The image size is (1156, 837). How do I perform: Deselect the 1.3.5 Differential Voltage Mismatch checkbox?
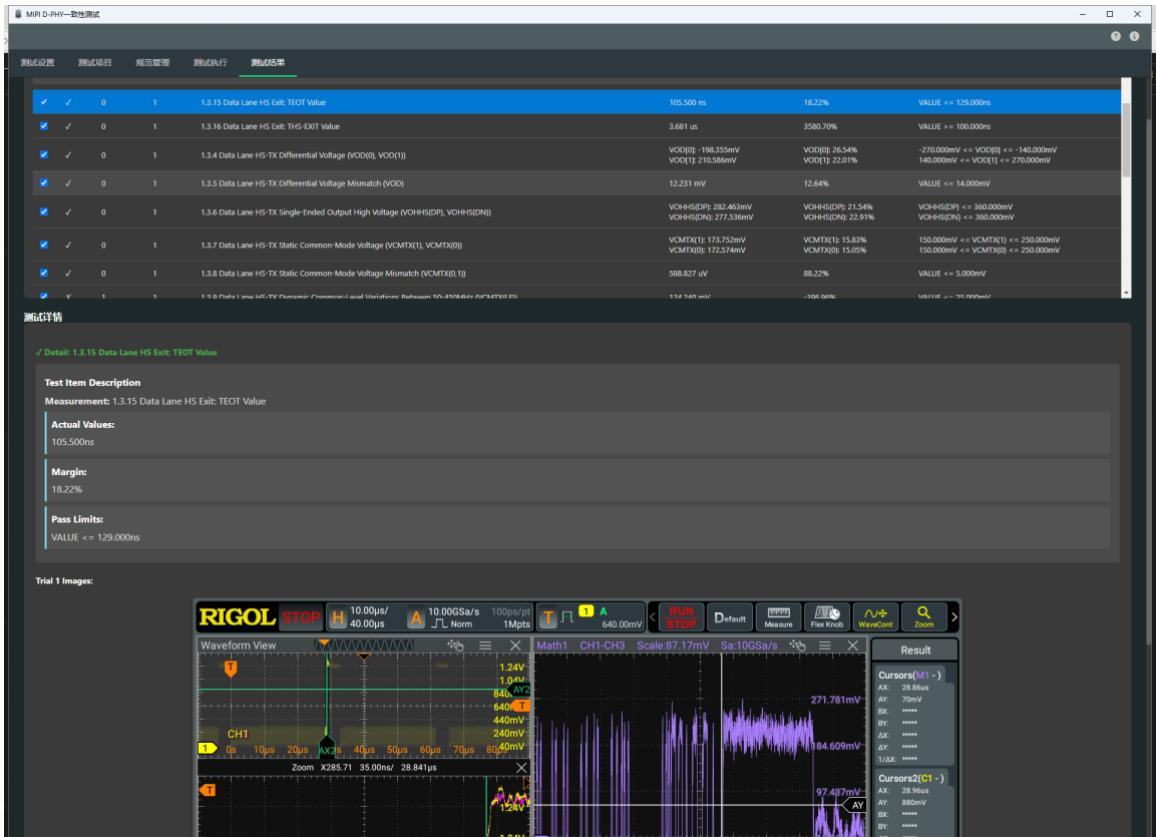coord(44,183)
